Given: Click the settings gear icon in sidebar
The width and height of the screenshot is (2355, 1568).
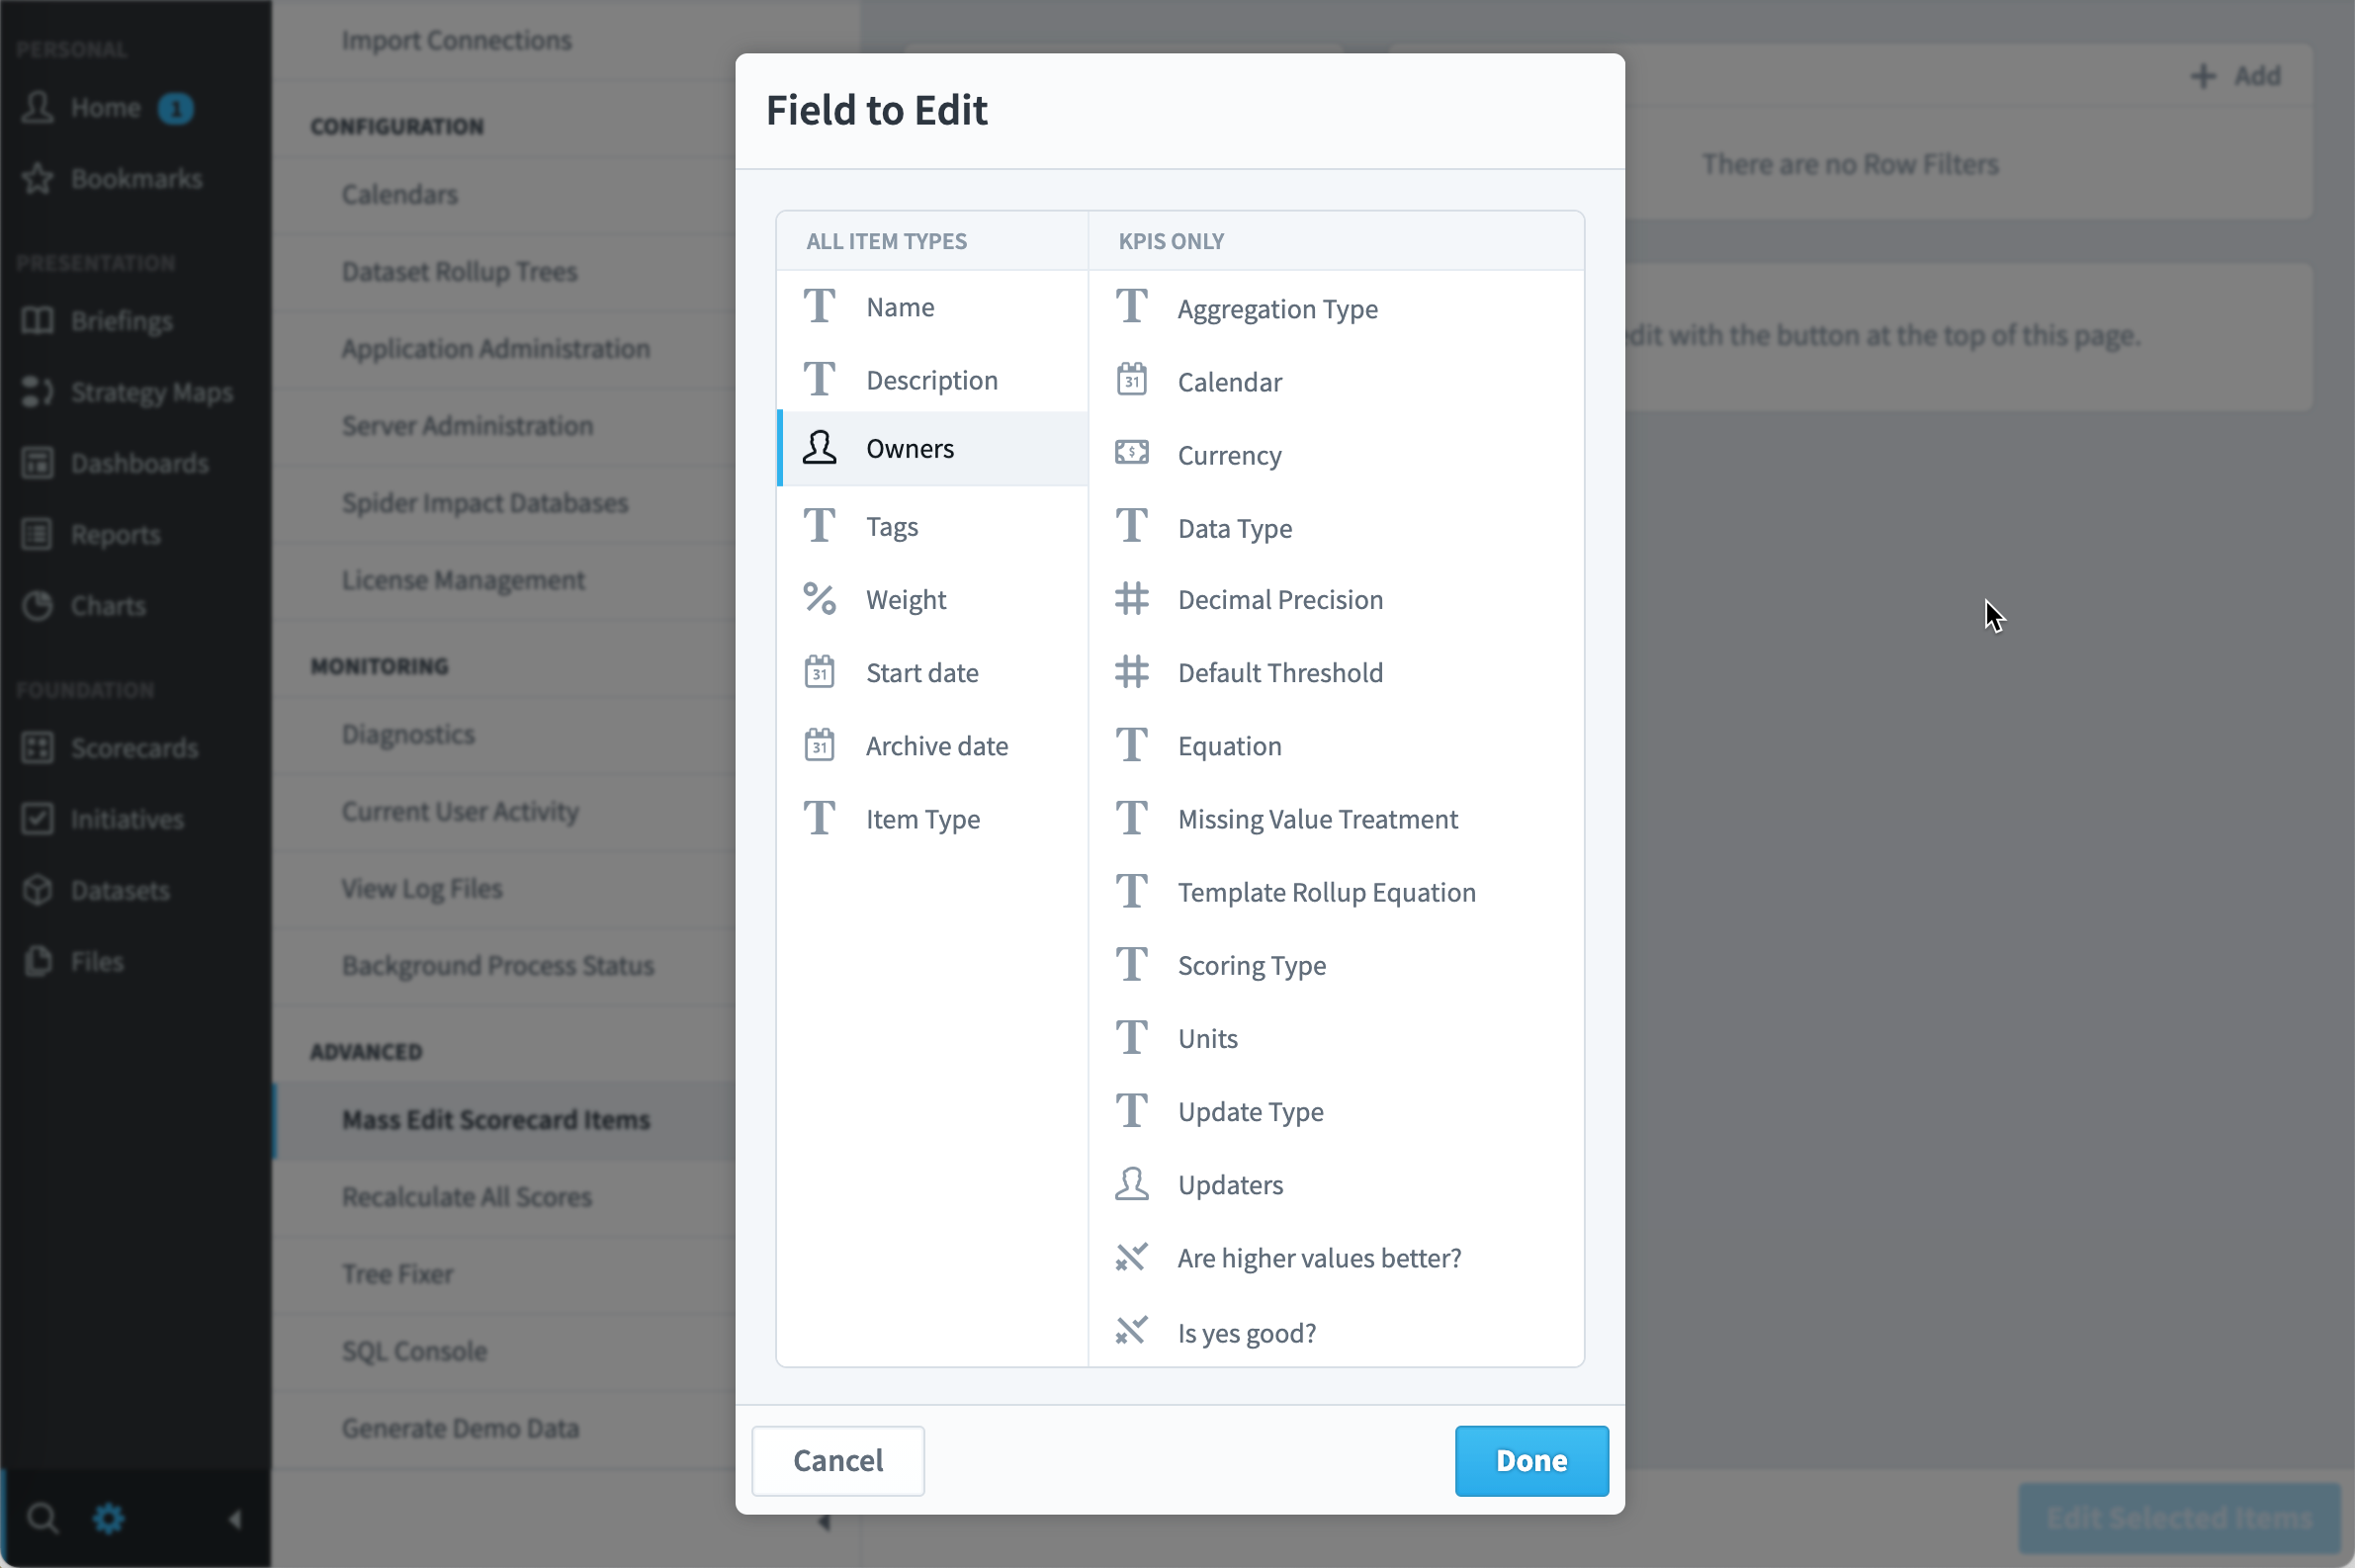Looking at the screenshot, I should (108, 1519).
